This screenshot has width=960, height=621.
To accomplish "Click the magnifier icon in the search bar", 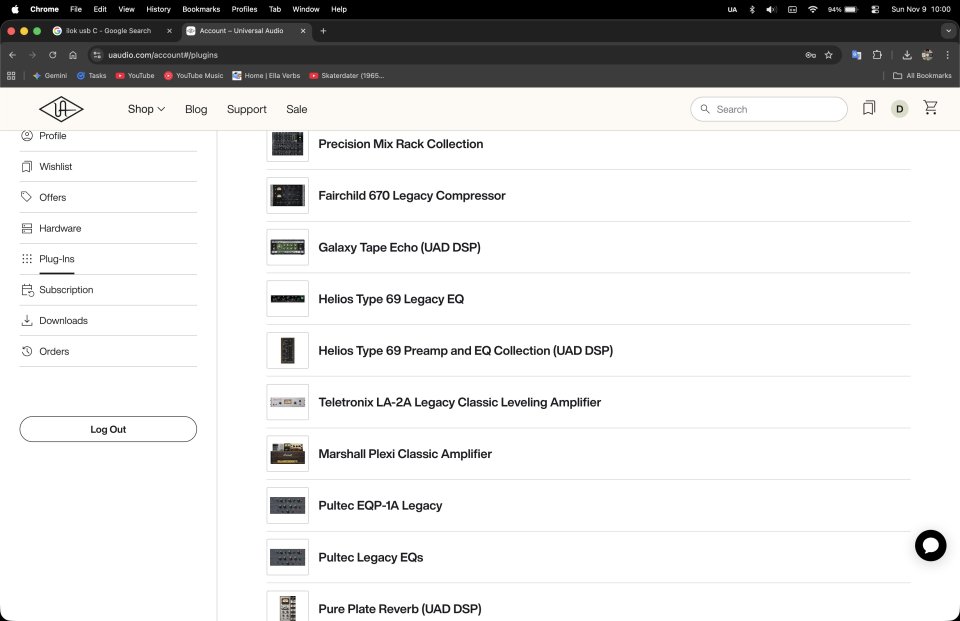I will coord(705,109).
